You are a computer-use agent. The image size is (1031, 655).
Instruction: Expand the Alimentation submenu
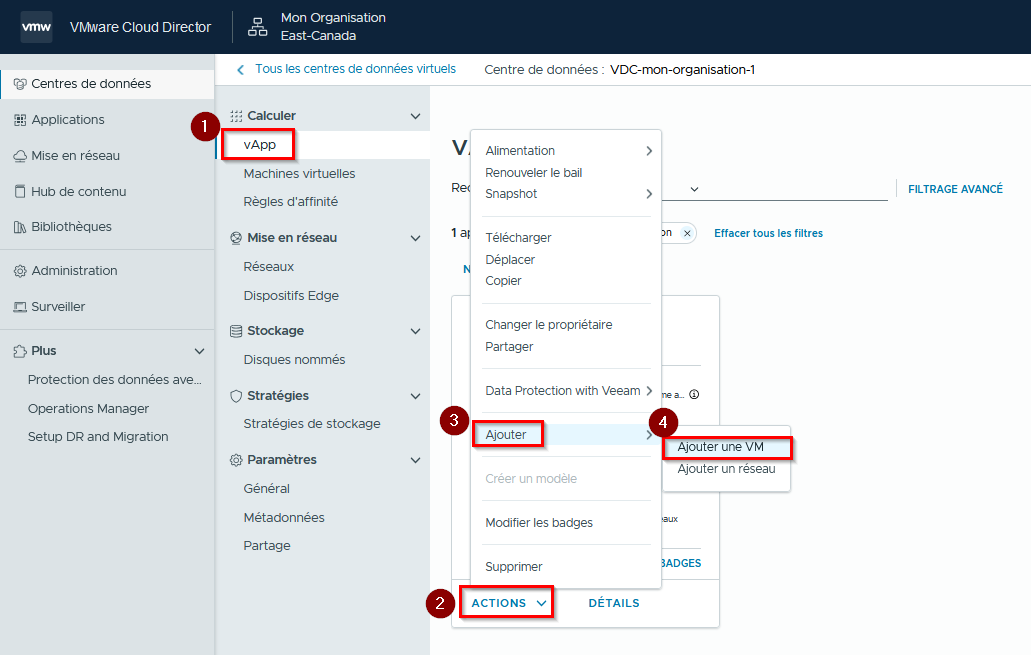(649, 151)
